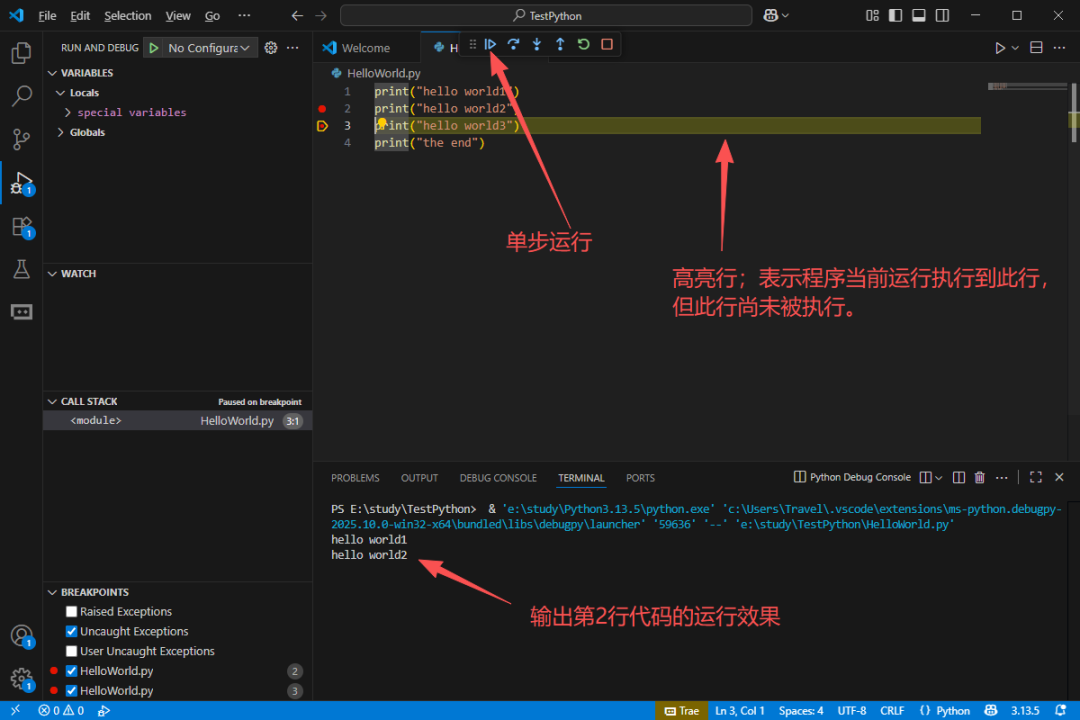Run Python file with editor play button
1080x720 pixels.
(x=999, y=48)
